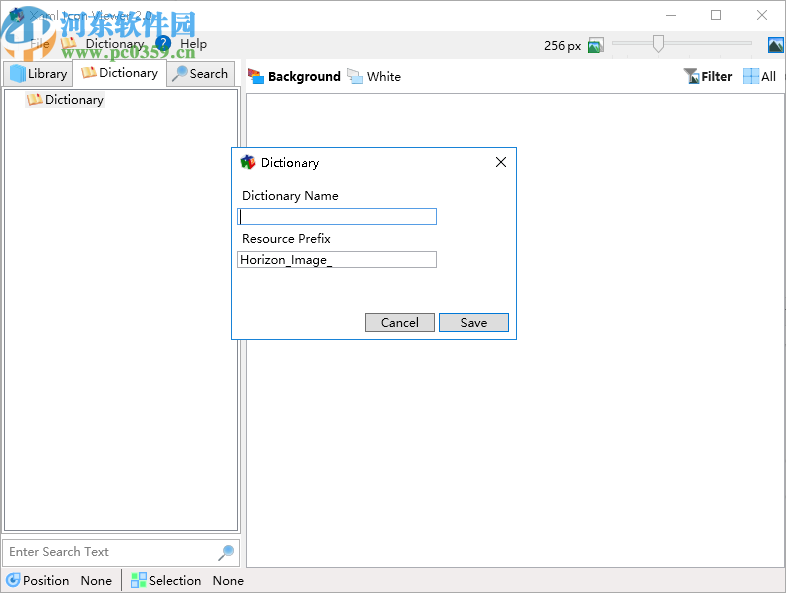The width and height of the screenshot is (786, 593).
Task: Click the book icon beside Dictionary node
Action: point(35,99)
